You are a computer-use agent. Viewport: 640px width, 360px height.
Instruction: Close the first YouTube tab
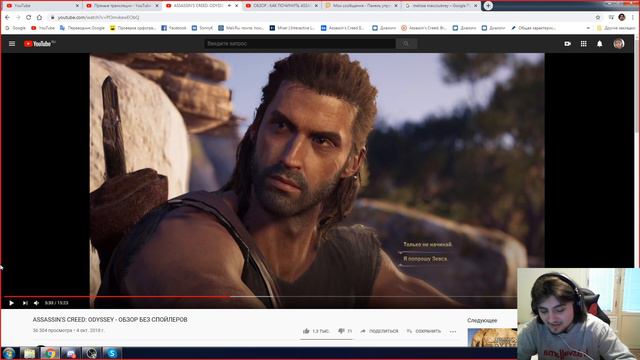pyautogui.click(x=77, y=6)
